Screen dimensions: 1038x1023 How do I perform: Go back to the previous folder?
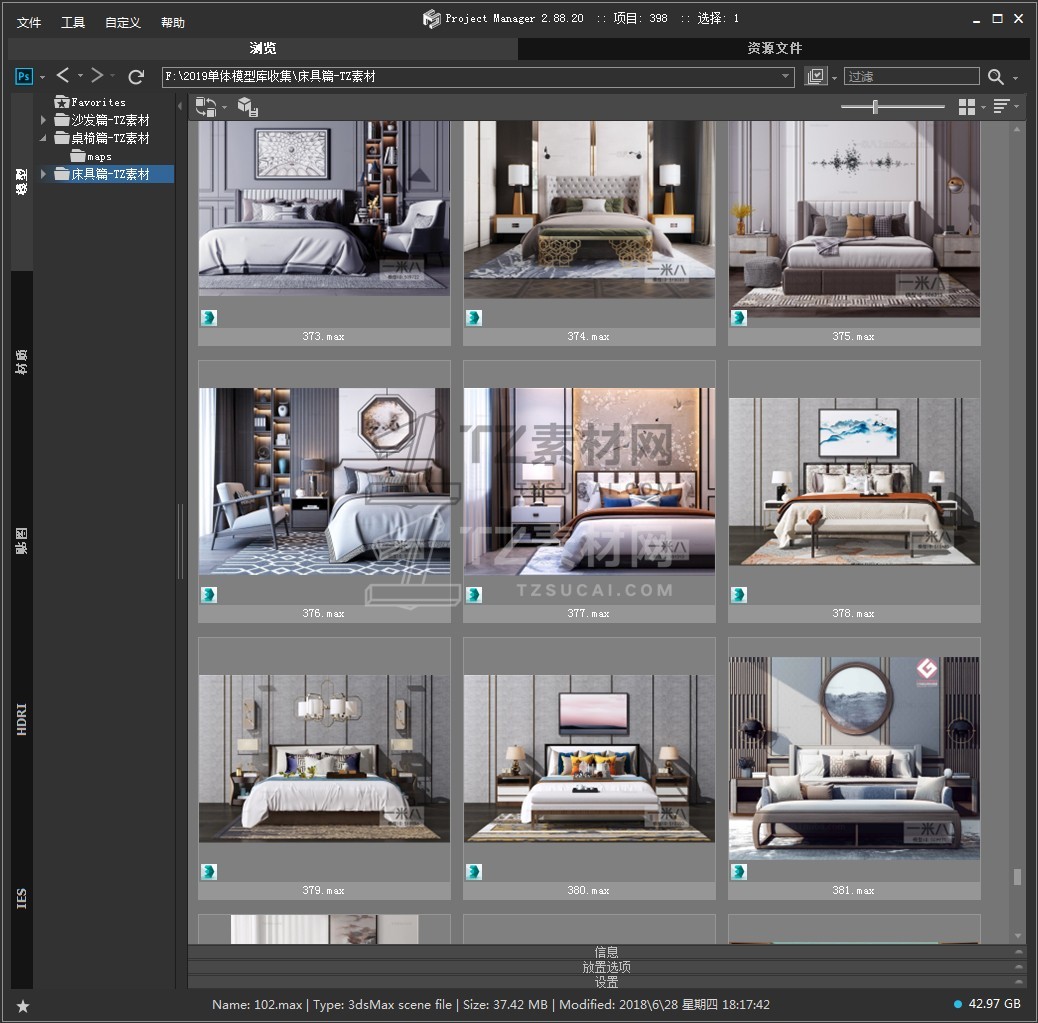tap(63, 76)
